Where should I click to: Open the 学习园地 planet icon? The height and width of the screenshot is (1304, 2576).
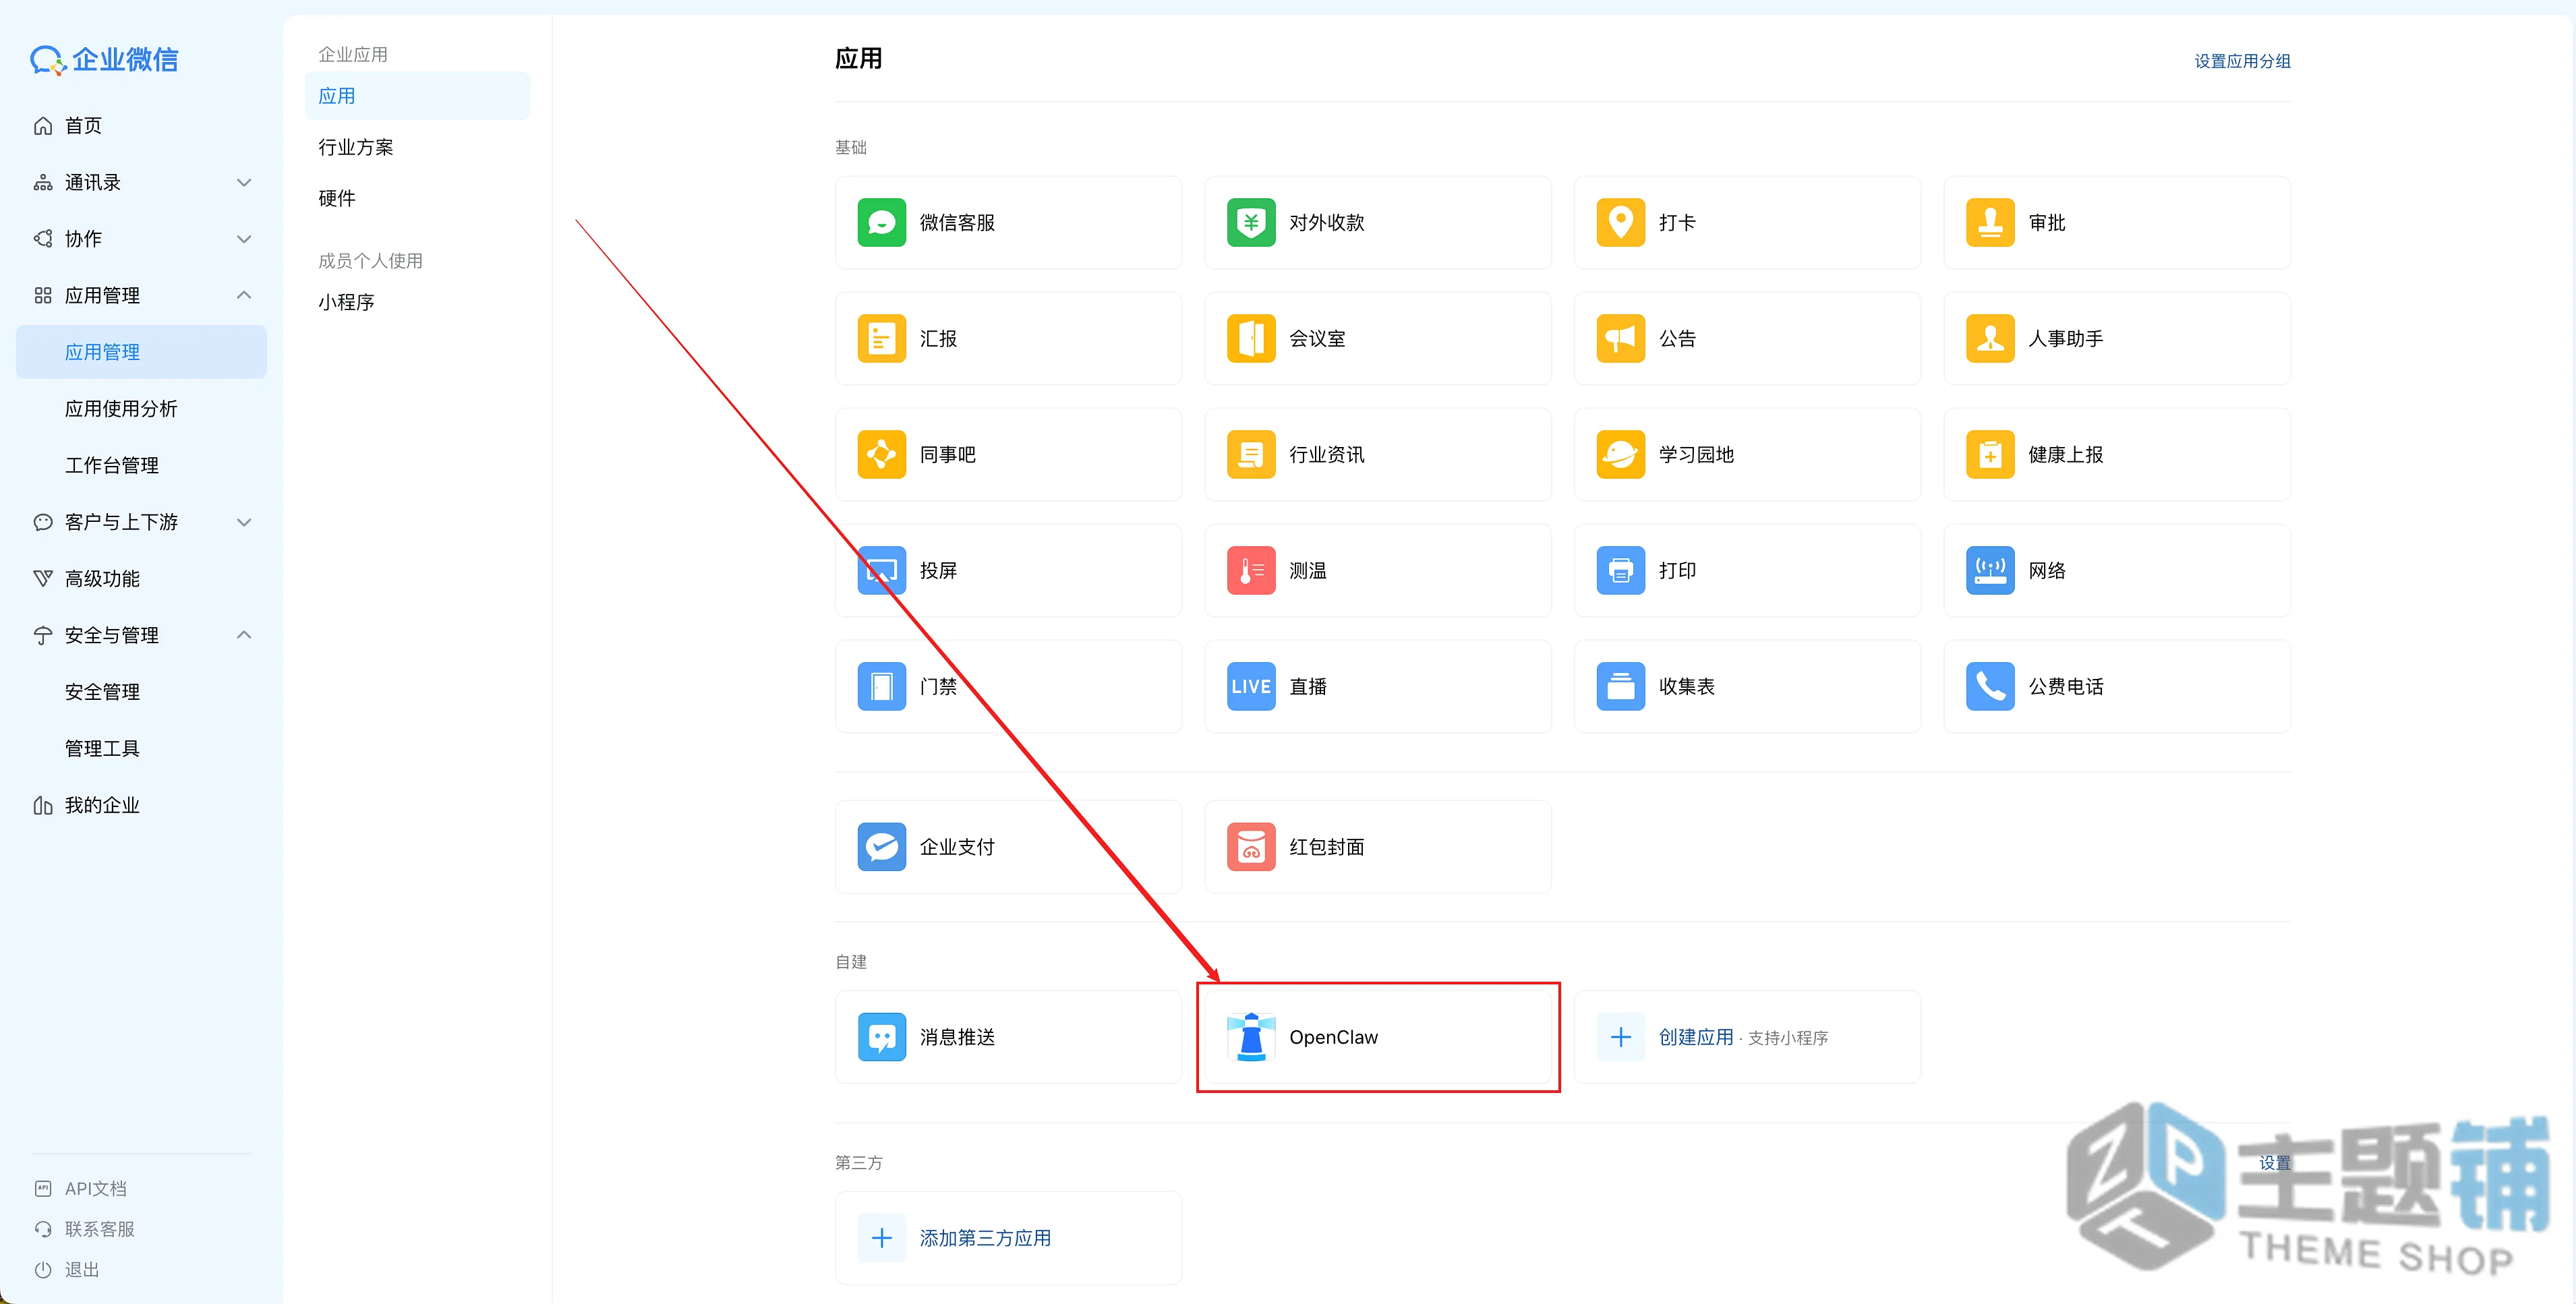1620,454
